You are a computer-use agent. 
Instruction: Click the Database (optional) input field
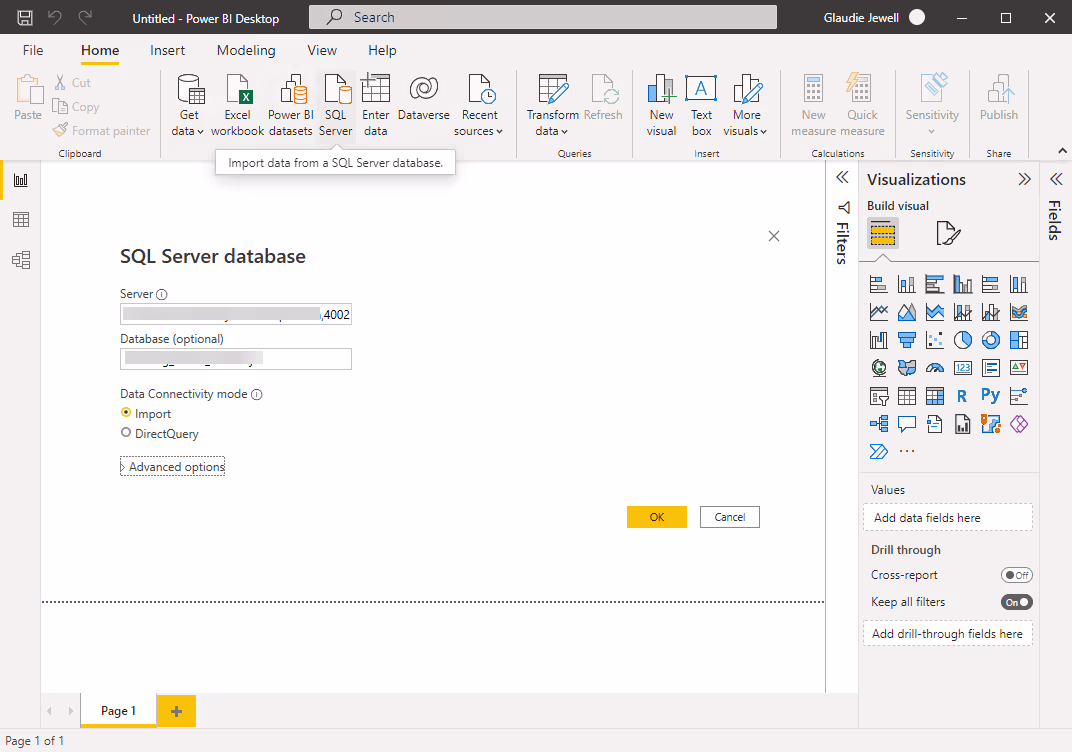pyautogui.click(x=235, y=359)
